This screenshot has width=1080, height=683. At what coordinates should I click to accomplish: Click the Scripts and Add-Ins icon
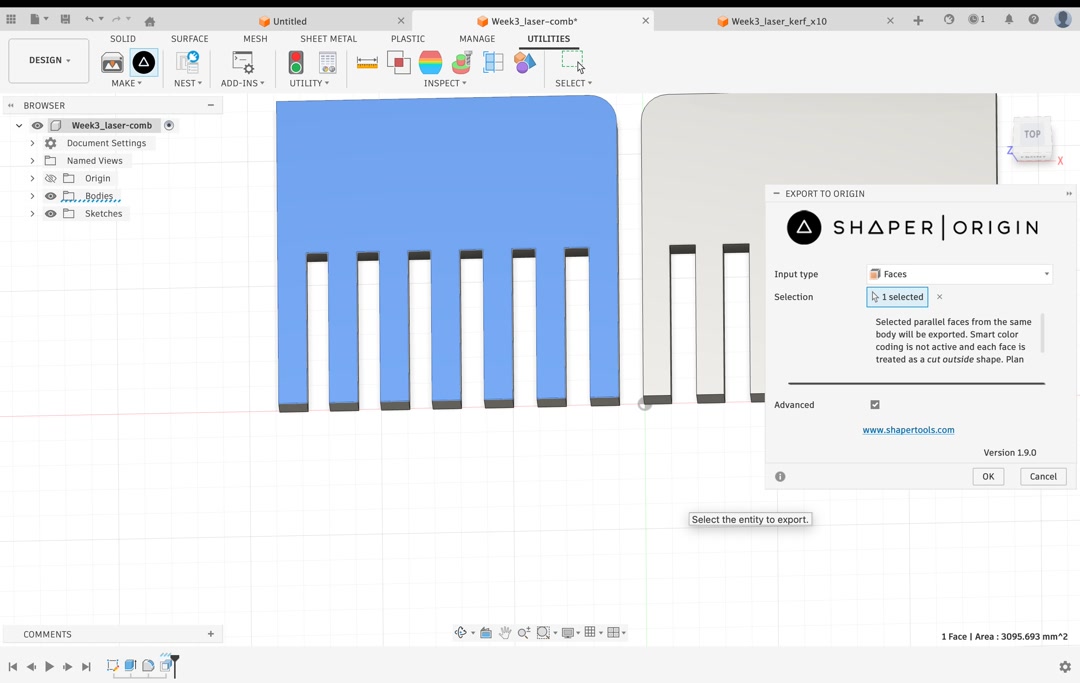(242, 63)
